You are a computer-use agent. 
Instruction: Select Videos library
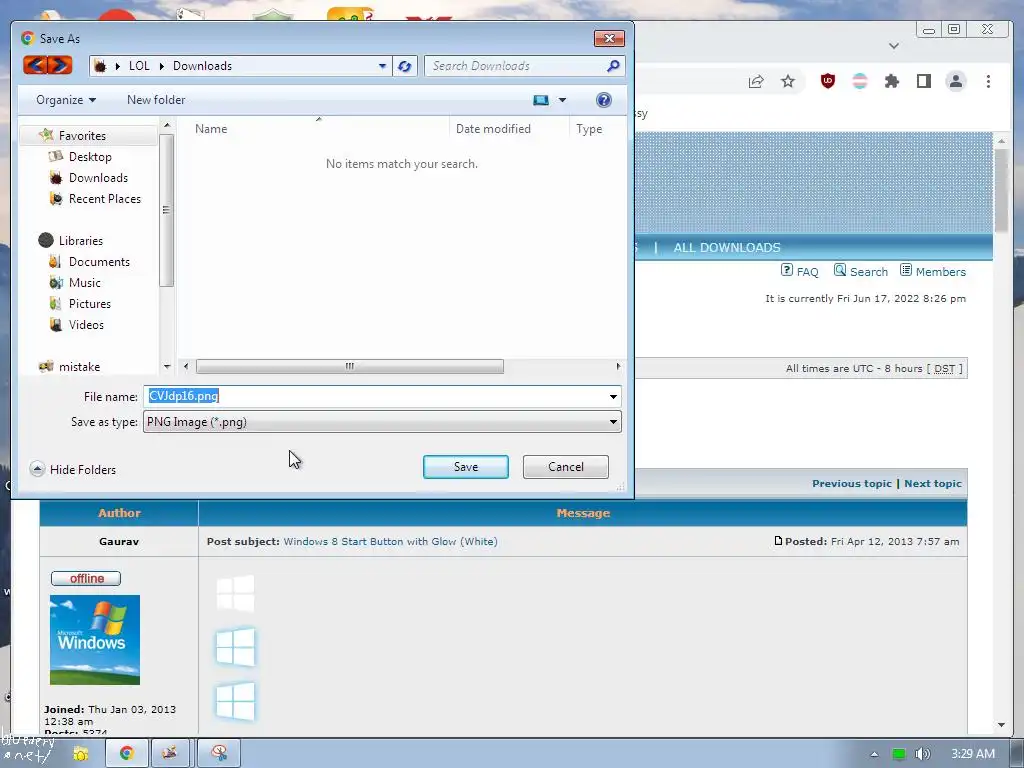coord(86,325)
